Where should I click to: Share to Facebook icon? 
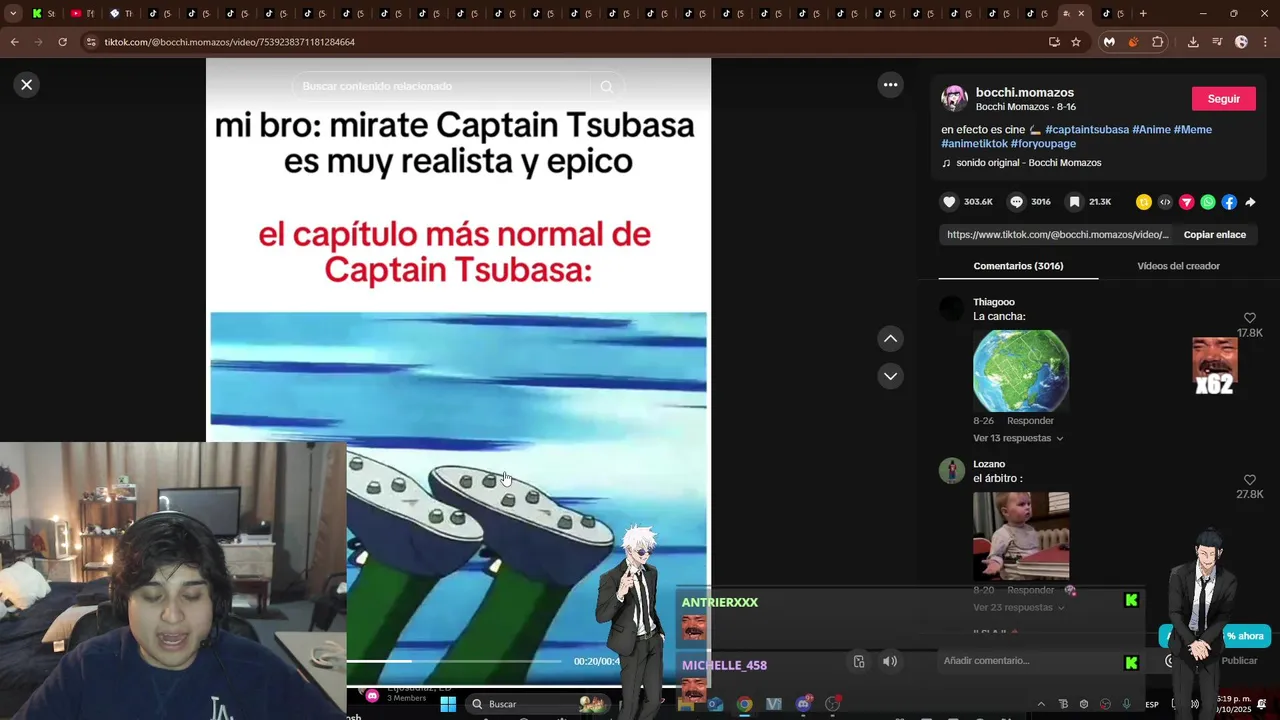(x=1229, y=202)
